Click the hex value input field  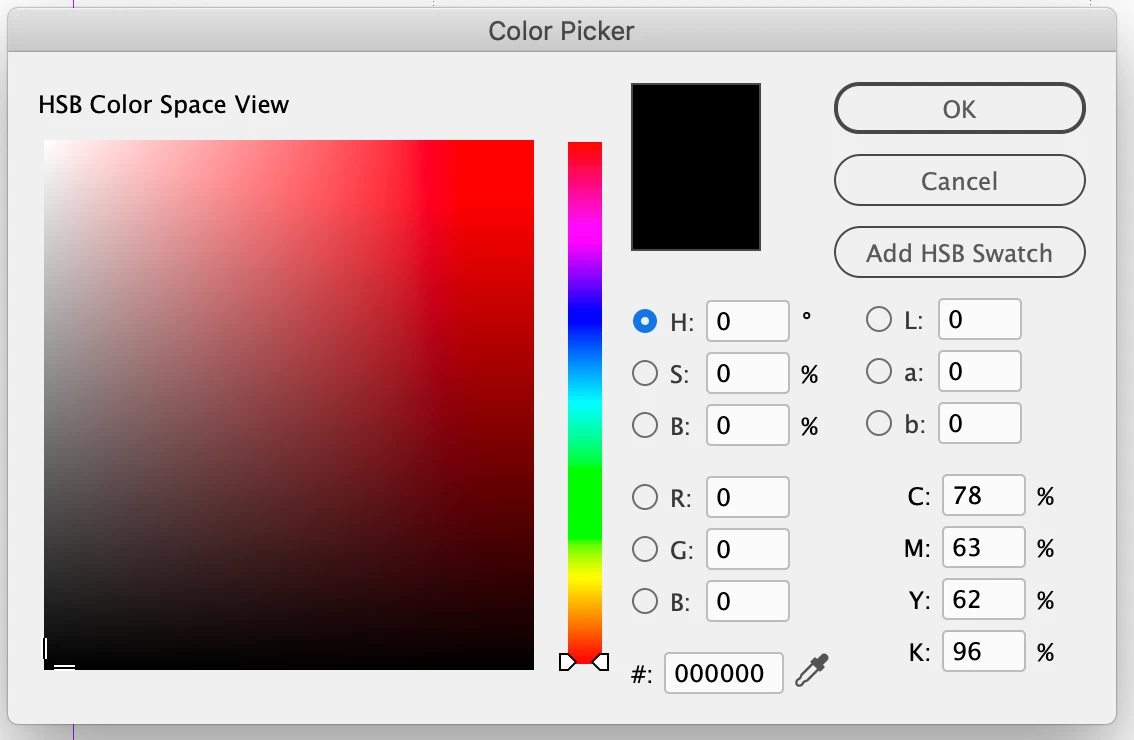click(x=723, y=673)
